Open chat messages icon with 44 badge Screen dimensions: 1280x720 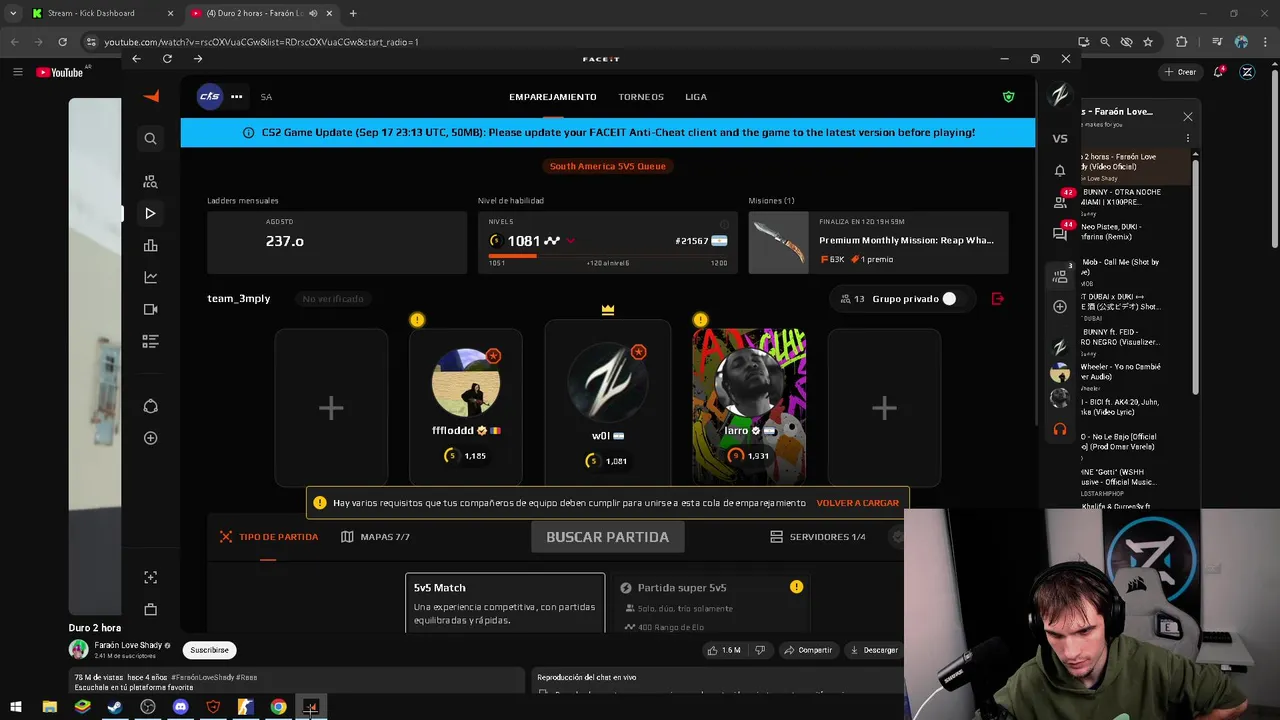pos(1060,234)
